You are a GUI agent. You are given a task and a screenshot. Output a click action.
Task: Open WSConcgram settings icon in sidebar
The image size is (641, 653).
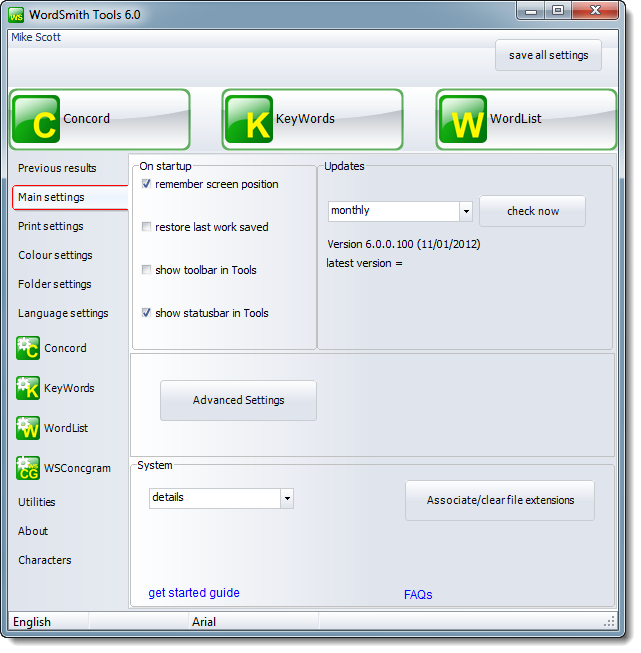click(x=28, y=468)
